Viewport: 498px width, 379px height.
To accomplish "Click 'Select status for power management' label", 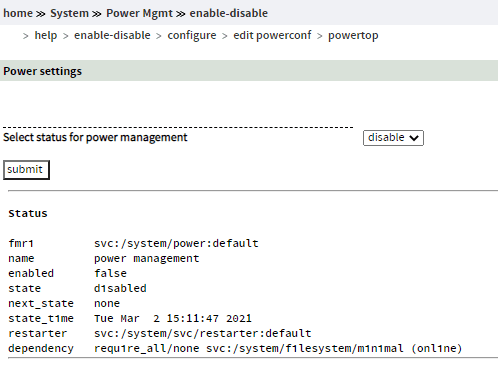I will [x=95, y=137].
